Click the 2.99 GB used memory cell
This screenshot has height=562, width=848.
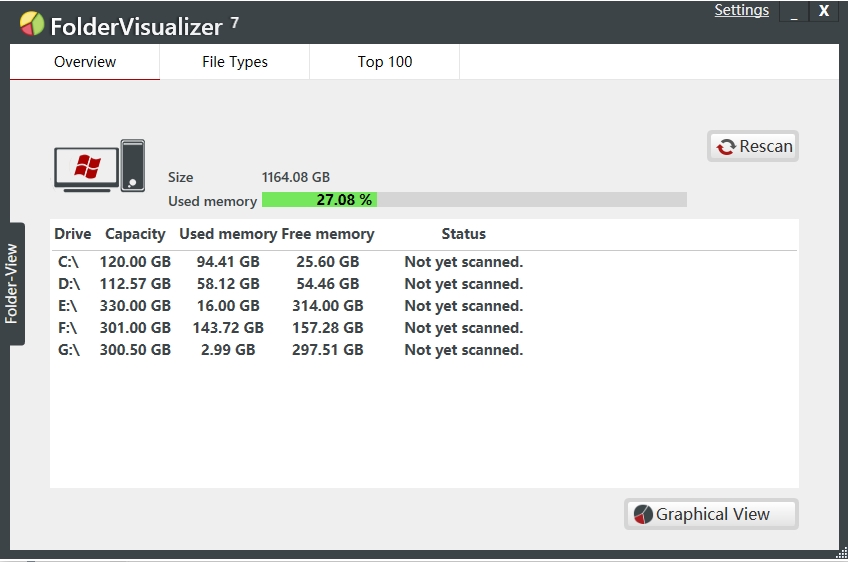pos(228,350)
